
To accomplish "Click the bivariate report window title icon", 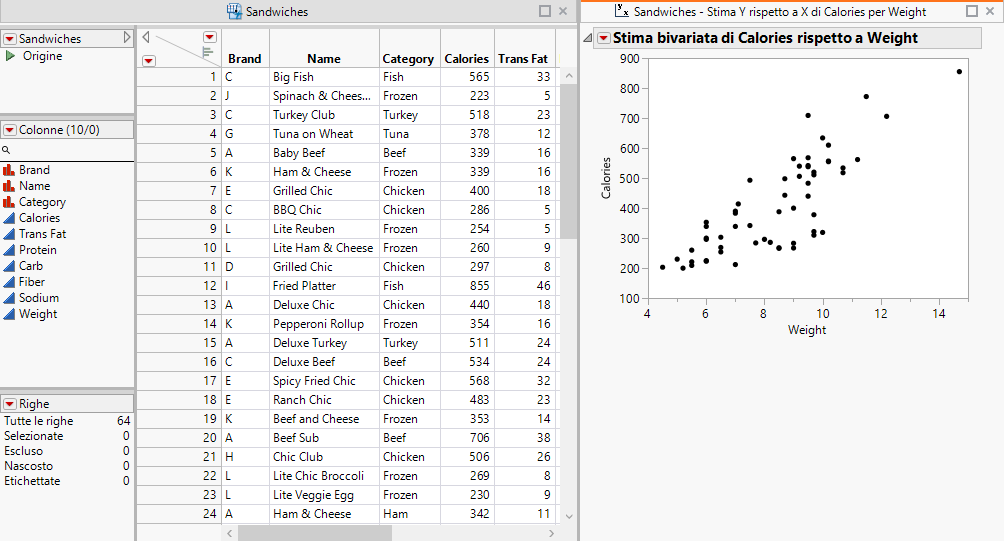I will pyautogui.click(x=621, y=10).
